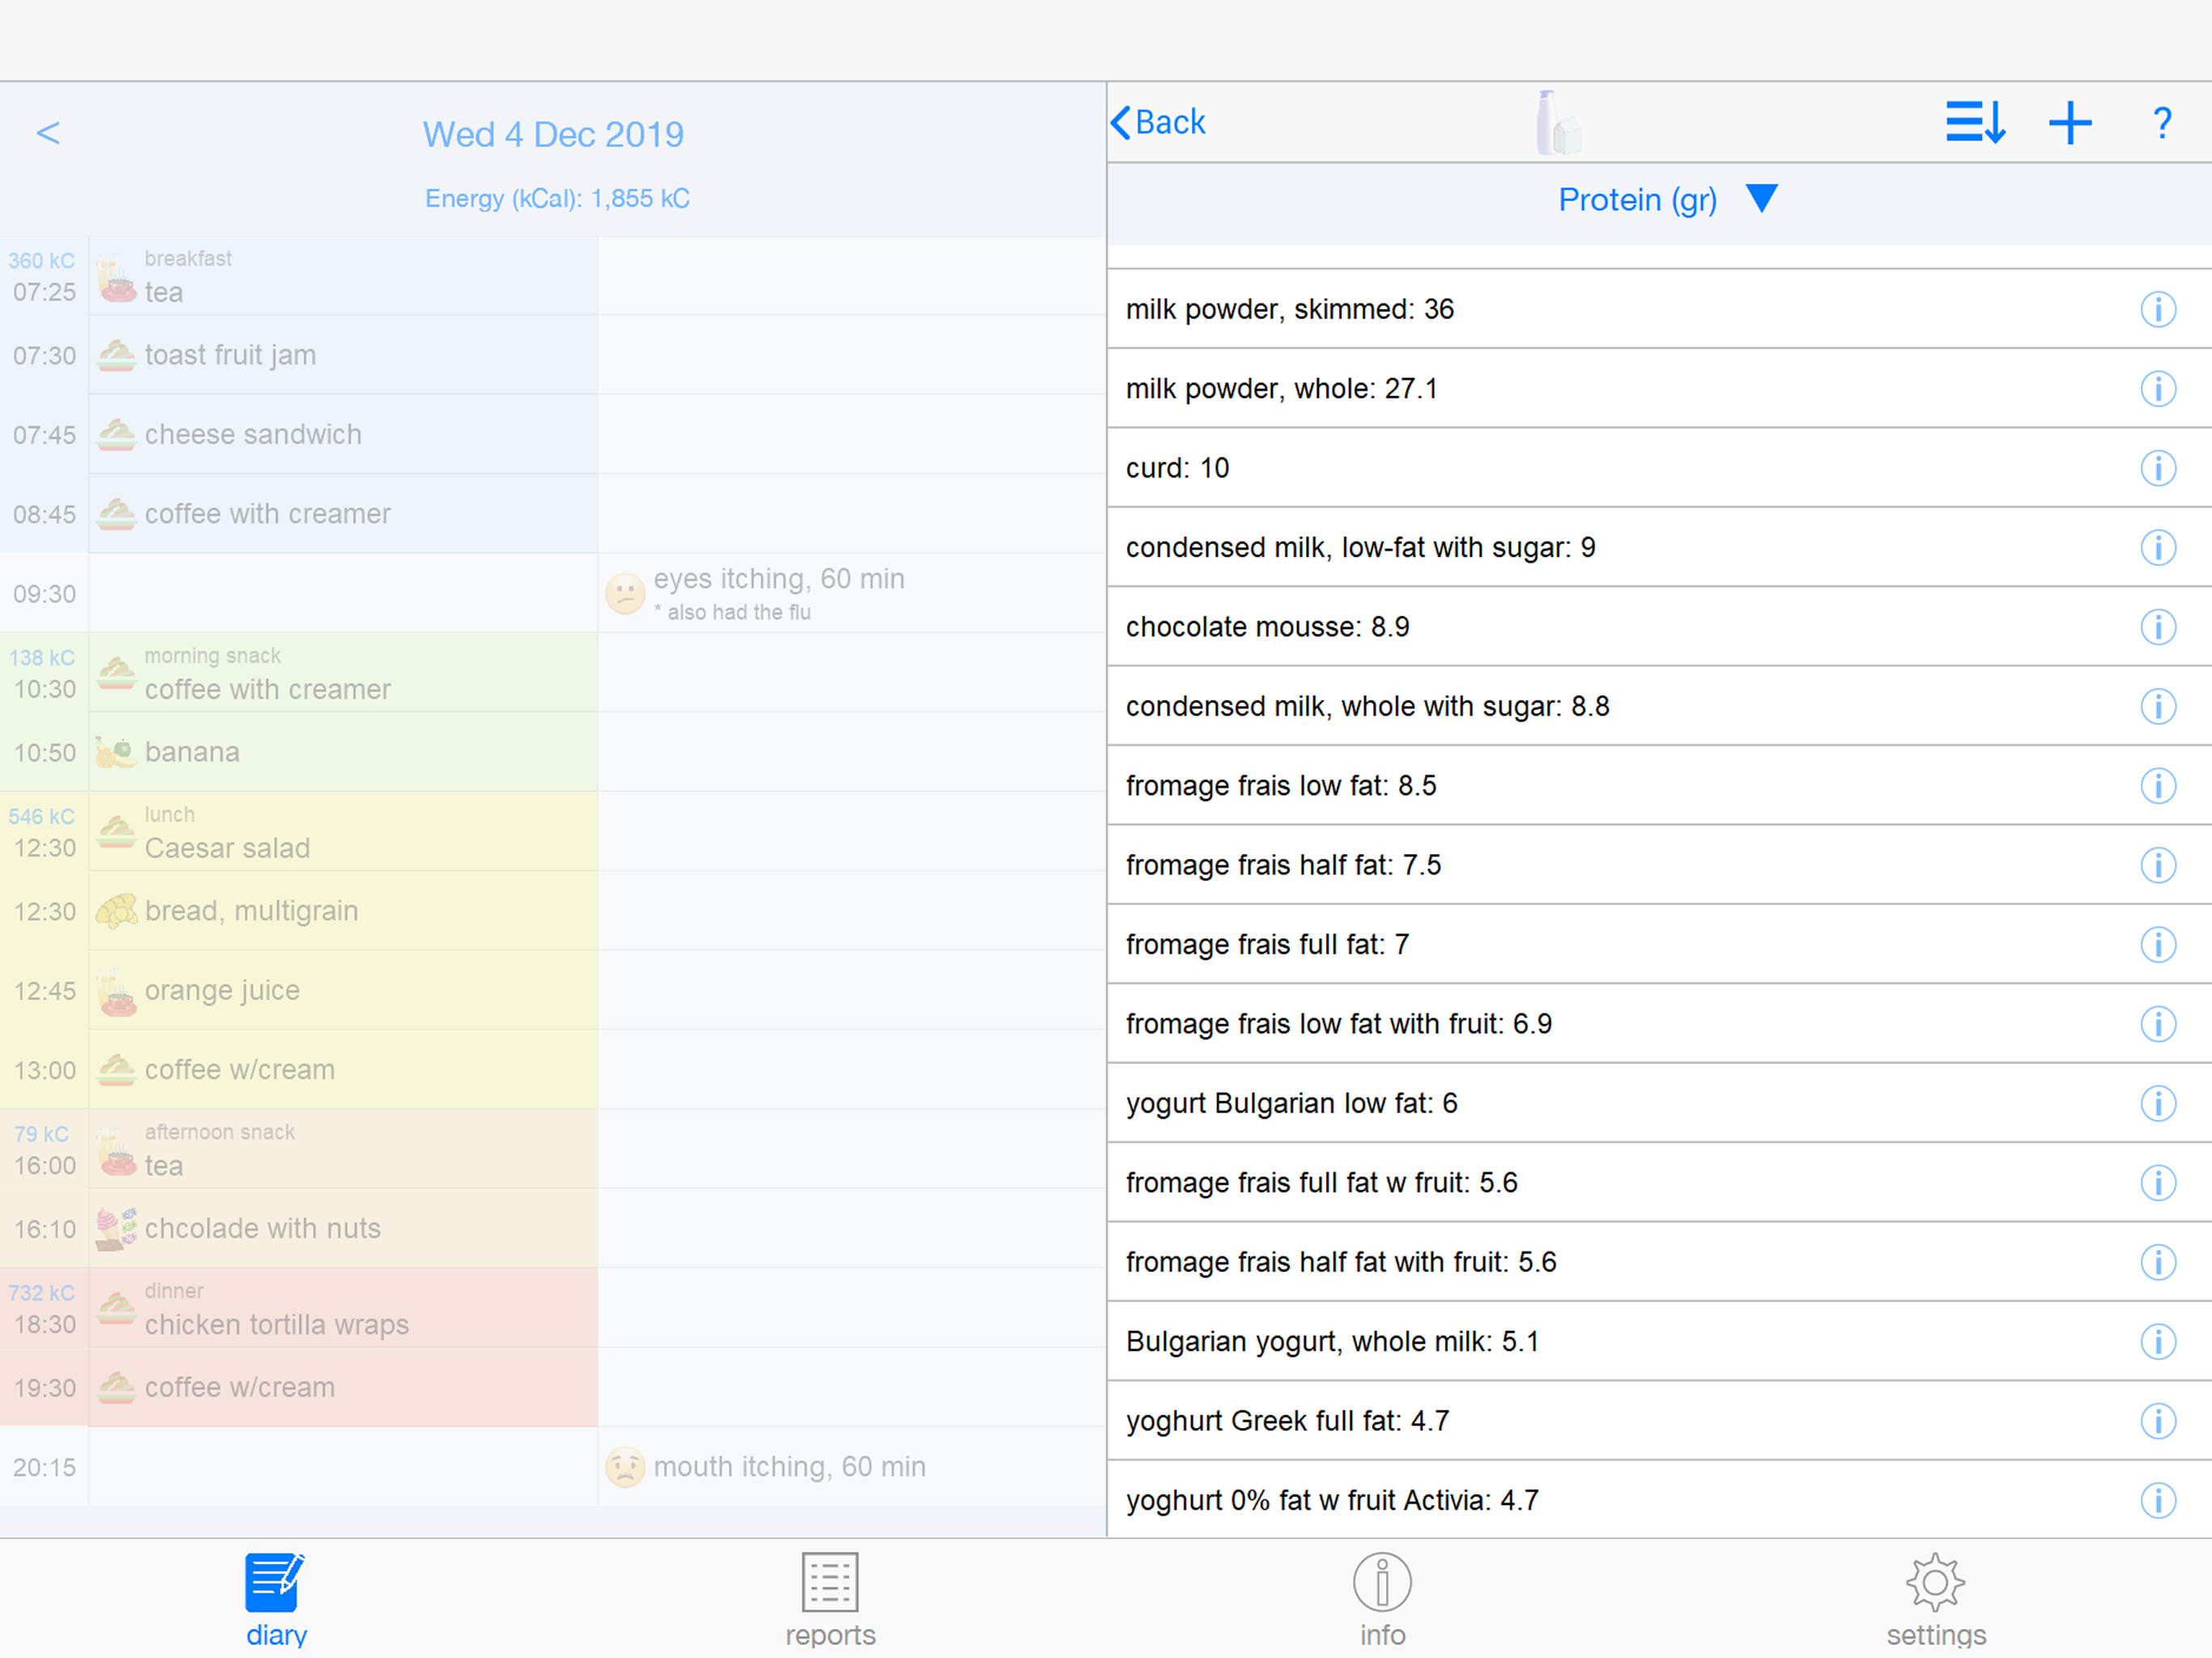Select yoghurt Greek full fat: 4.7 row
Screen dimensions: 2212x1658
click(1659, 1421)
